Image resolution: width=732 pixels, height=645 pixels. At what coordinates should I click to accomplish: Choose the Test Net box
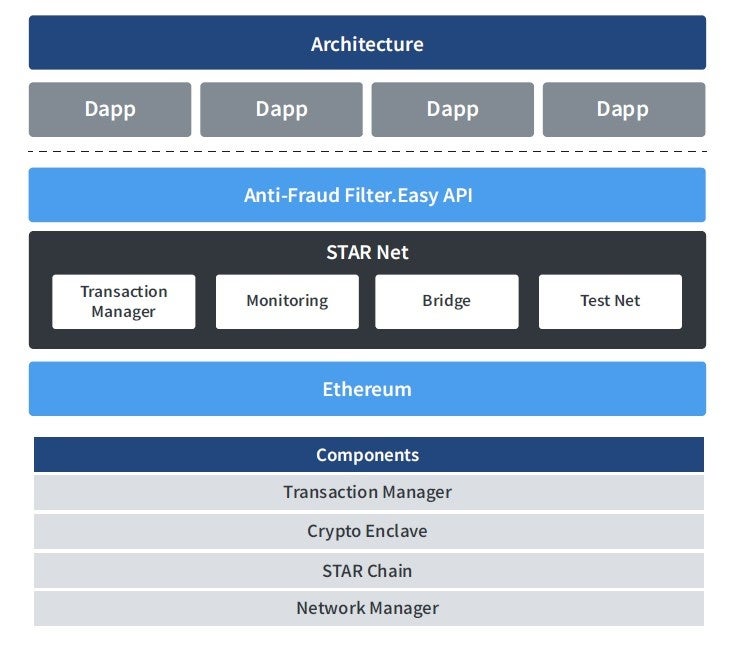[x=610, y=301]
